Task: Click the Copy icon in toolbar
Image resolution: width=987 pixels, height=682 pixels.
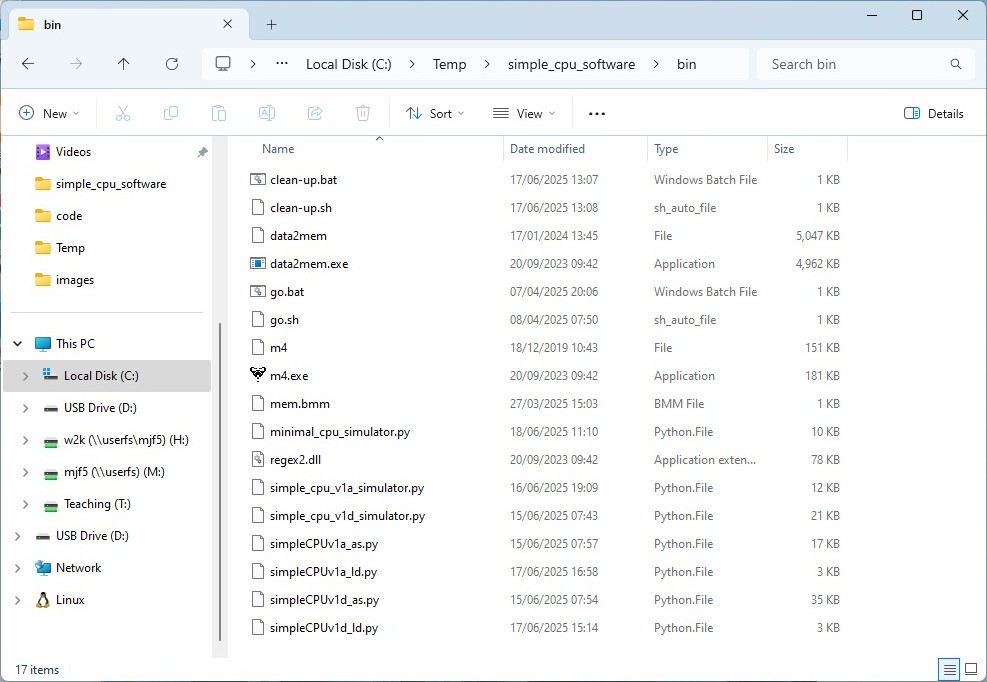Action: coord(171,114)
